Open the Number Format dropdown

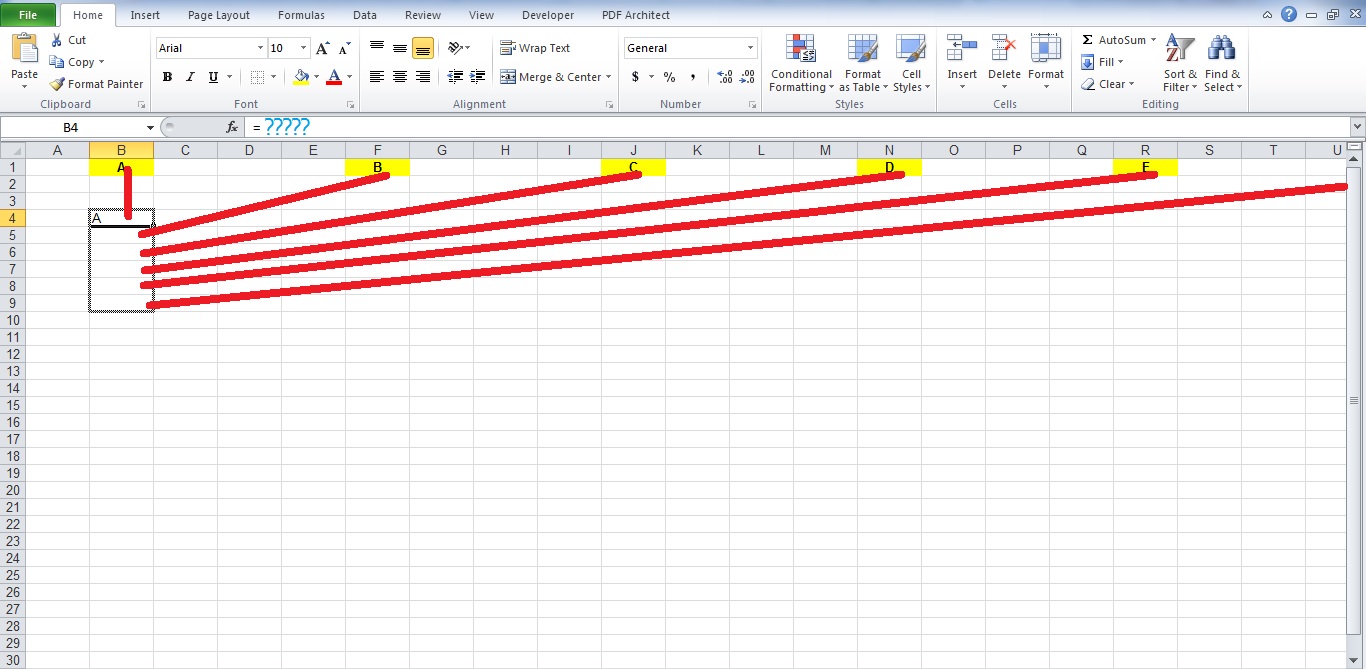tap(750, 47)
